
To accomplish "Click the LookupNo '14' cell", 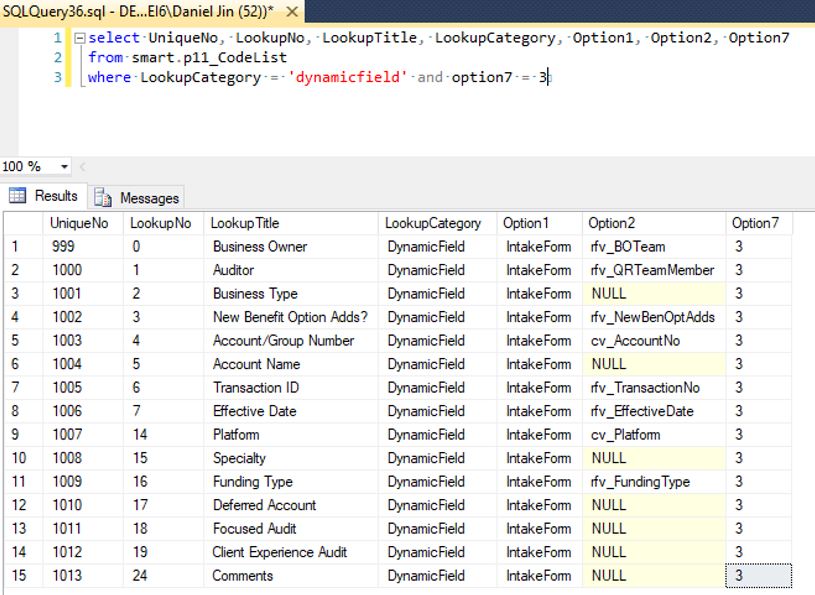I will [163, 434].
